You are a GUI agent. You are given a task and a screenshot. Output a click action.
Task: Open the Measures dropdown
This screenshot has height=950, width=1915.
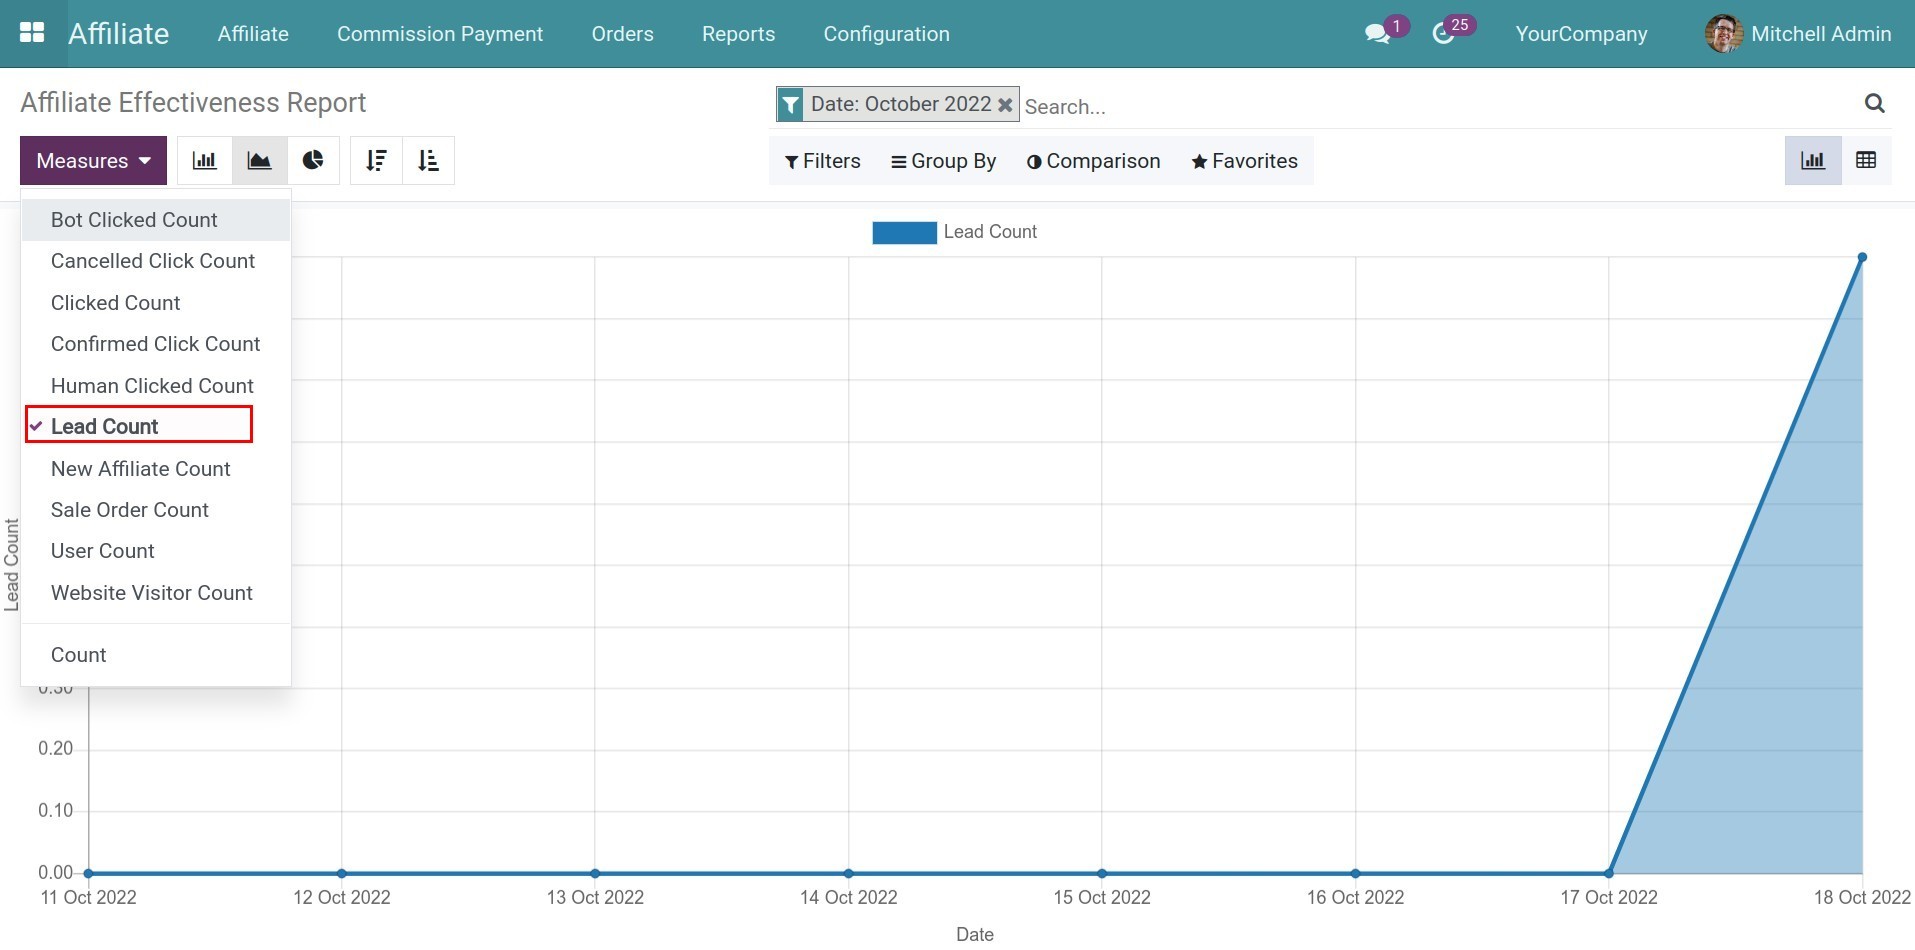point(92,160)
